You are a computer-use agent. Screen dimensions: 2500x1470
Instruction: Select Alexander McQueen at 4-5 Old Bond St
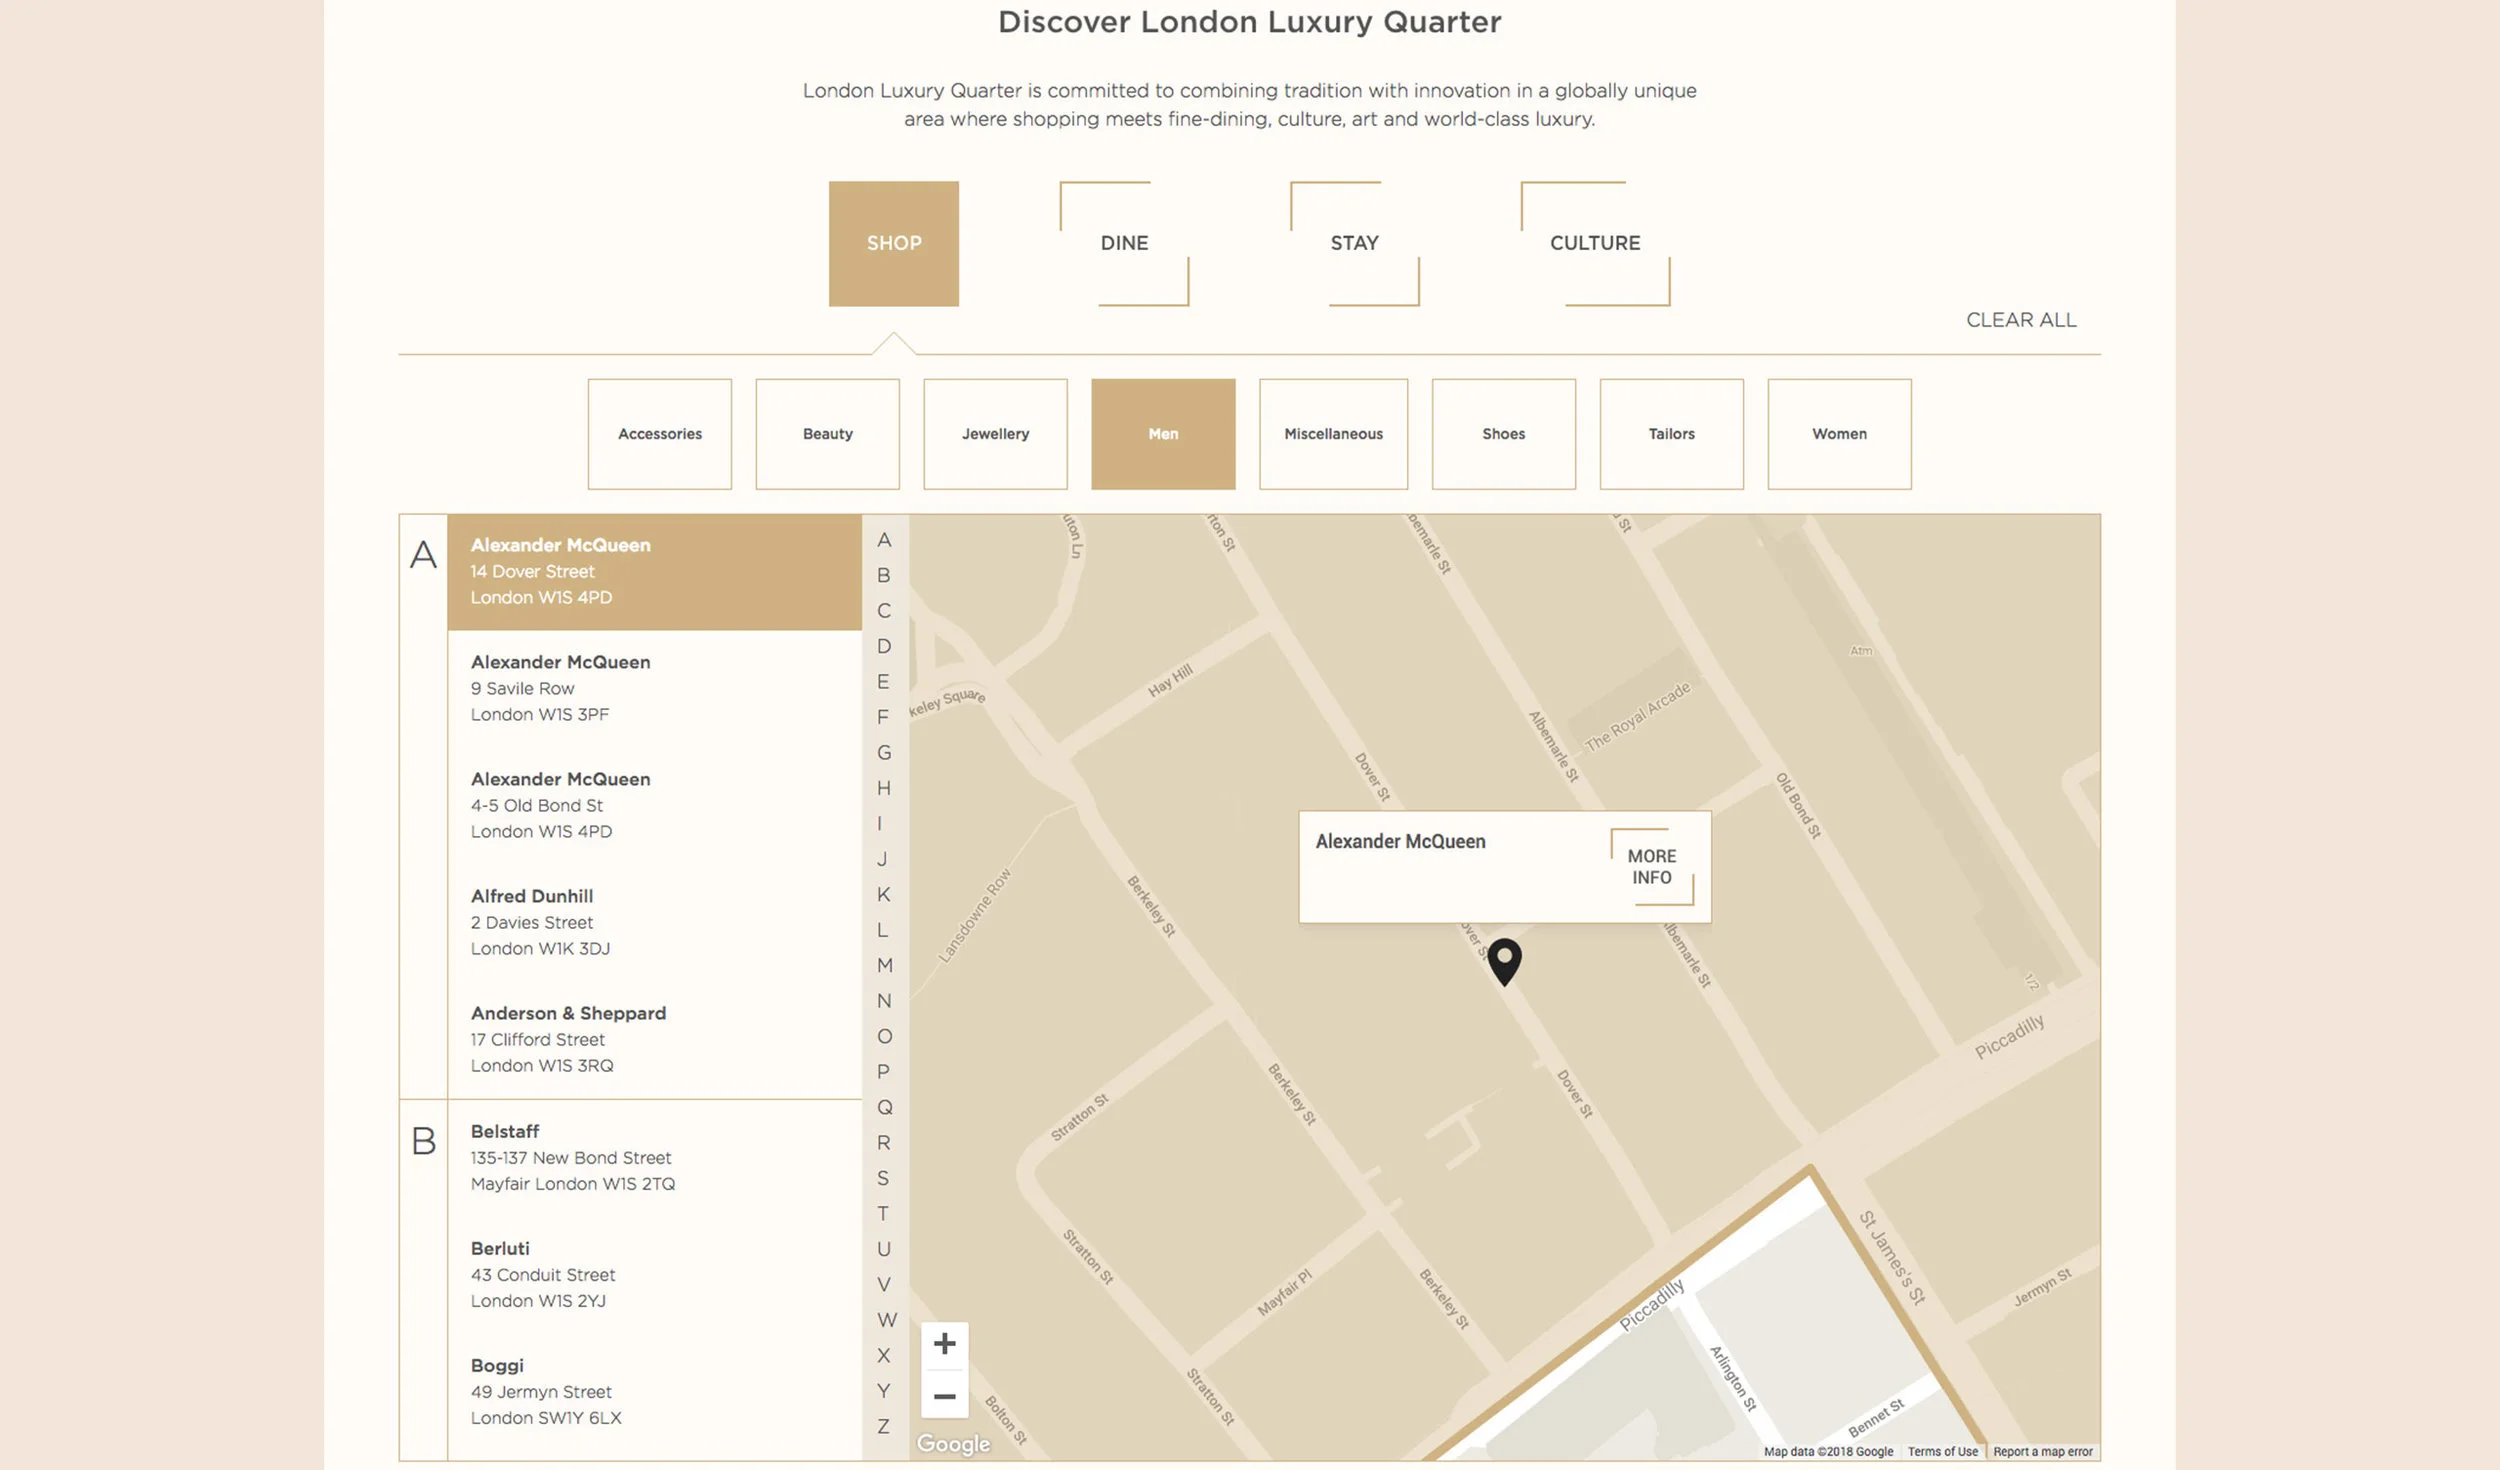655,805
